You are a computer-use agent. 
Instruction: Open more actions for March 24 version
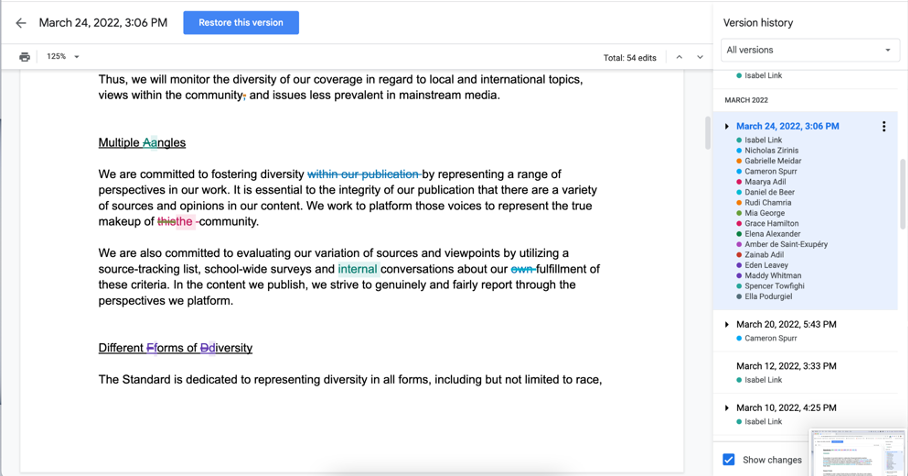[x=884, y=126]
